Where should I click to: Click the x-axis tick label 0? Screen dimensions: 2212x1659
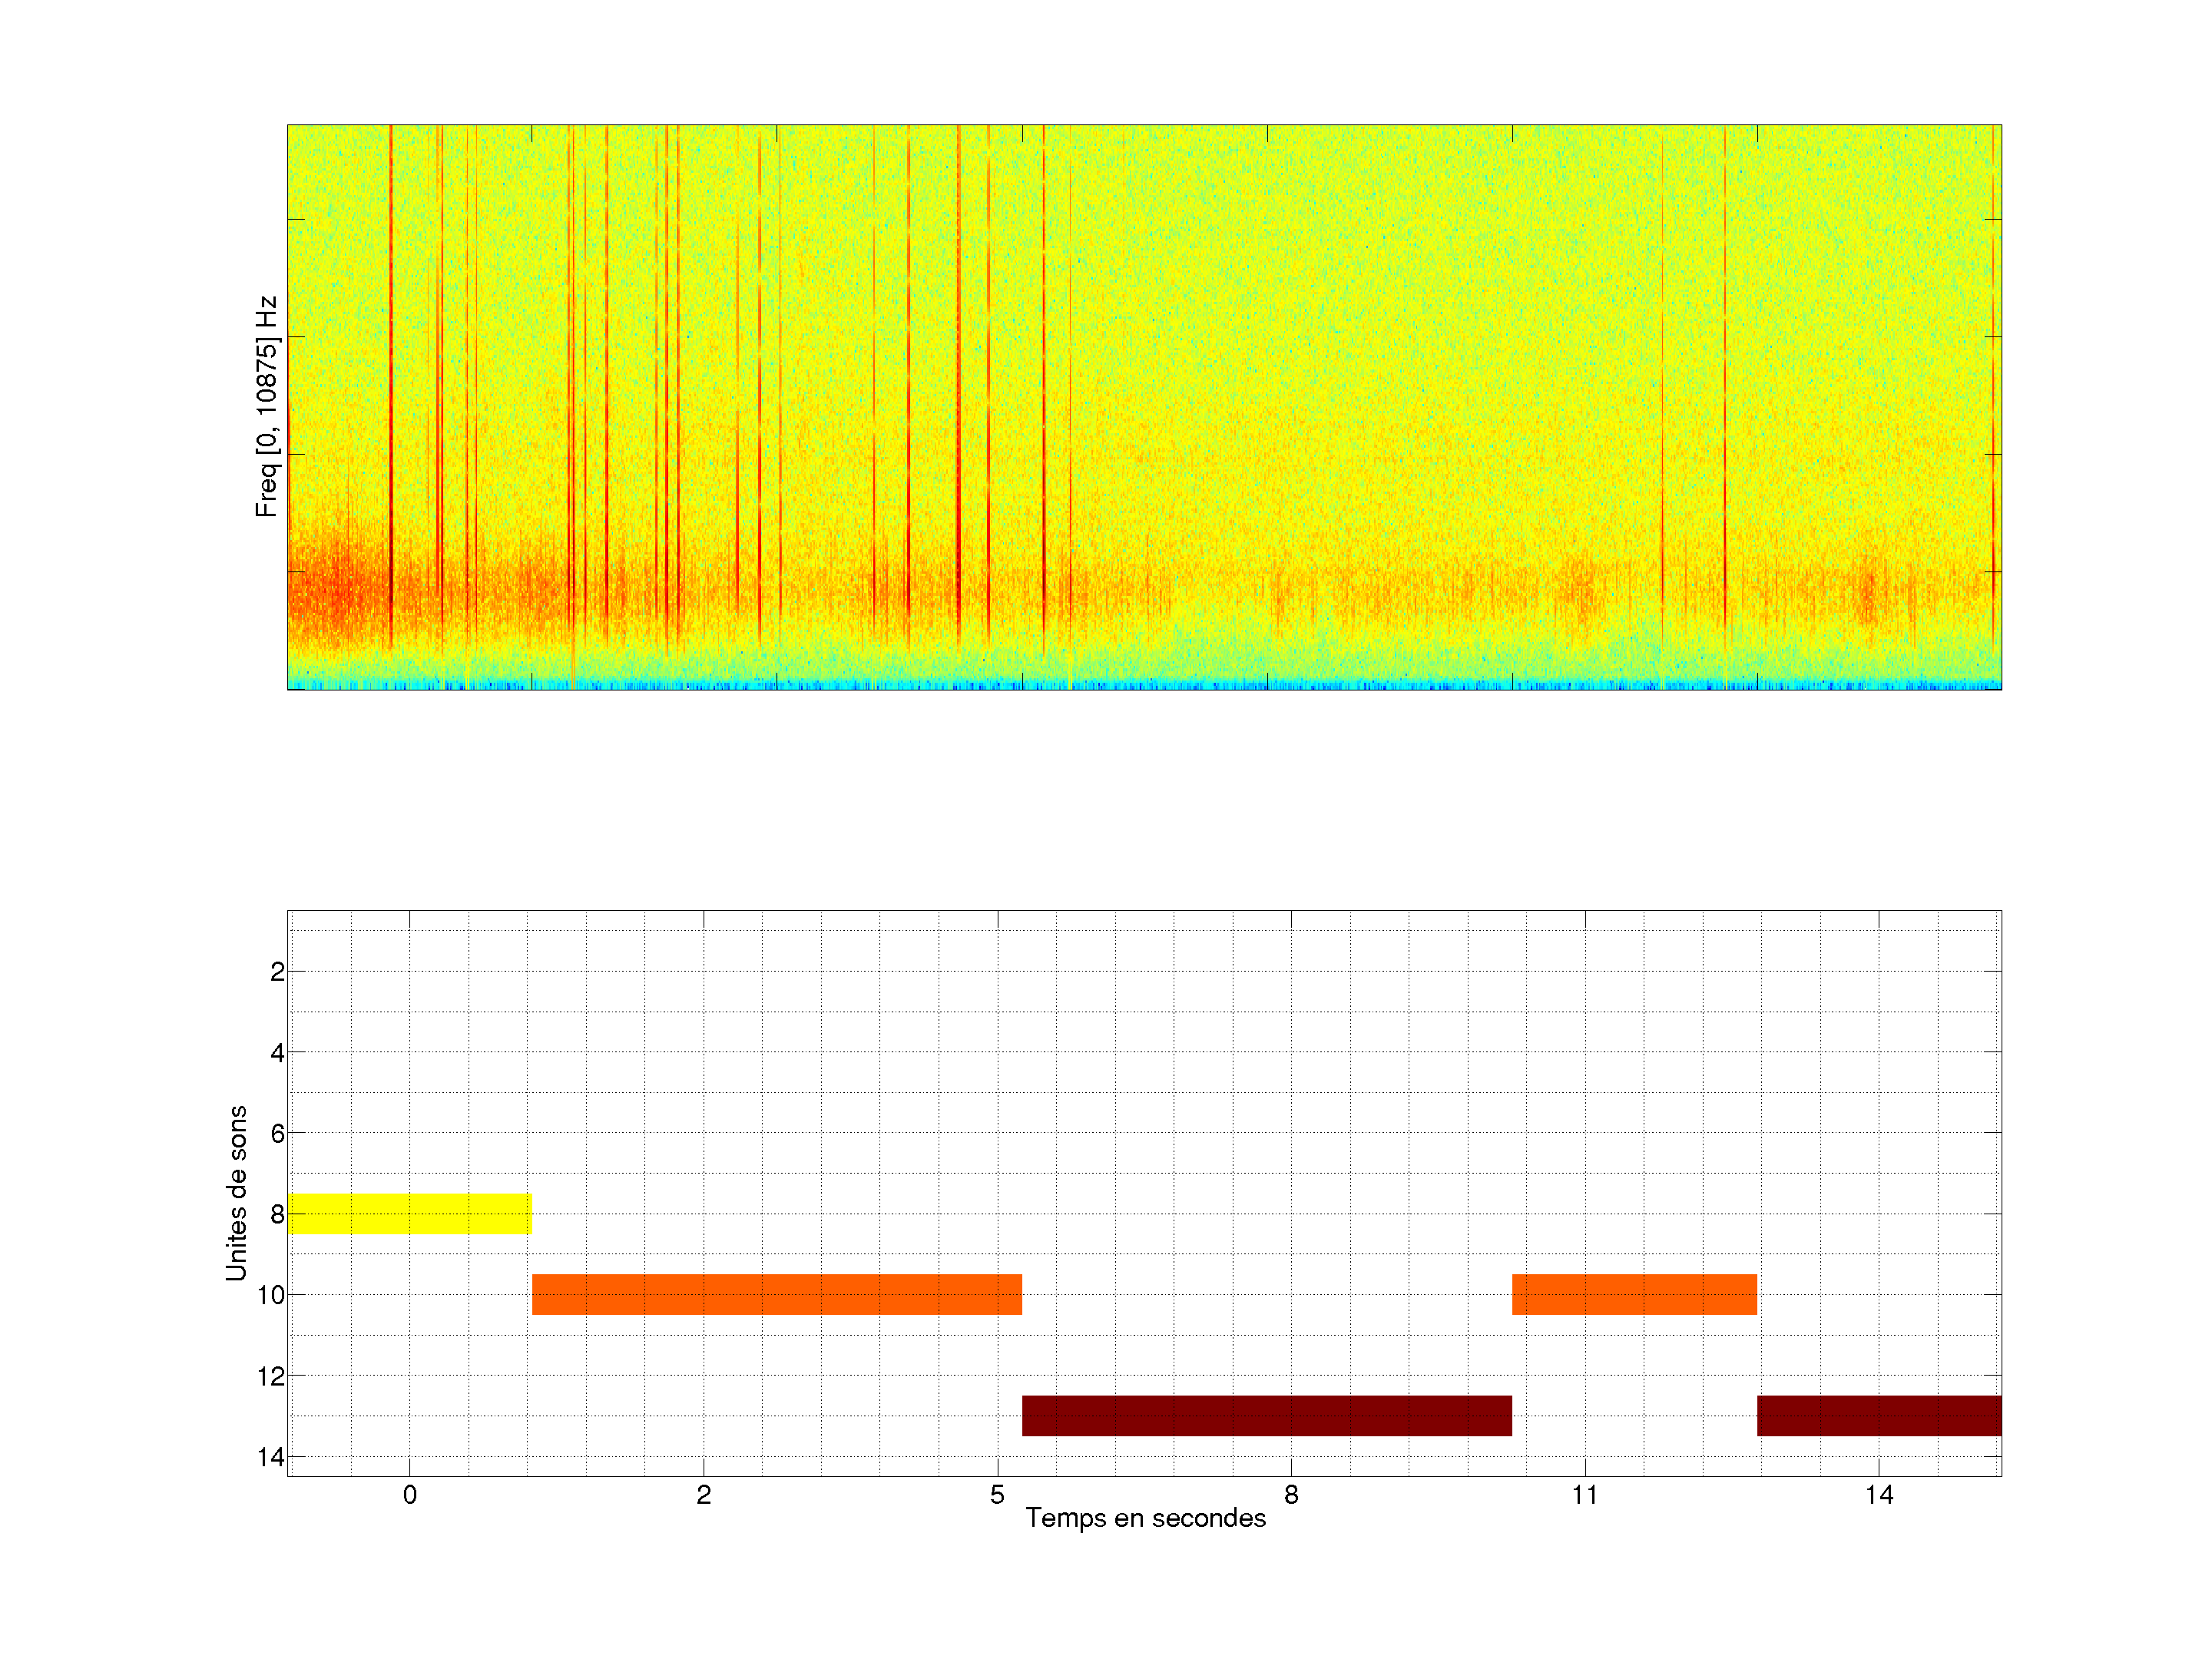pos(409,1495)
